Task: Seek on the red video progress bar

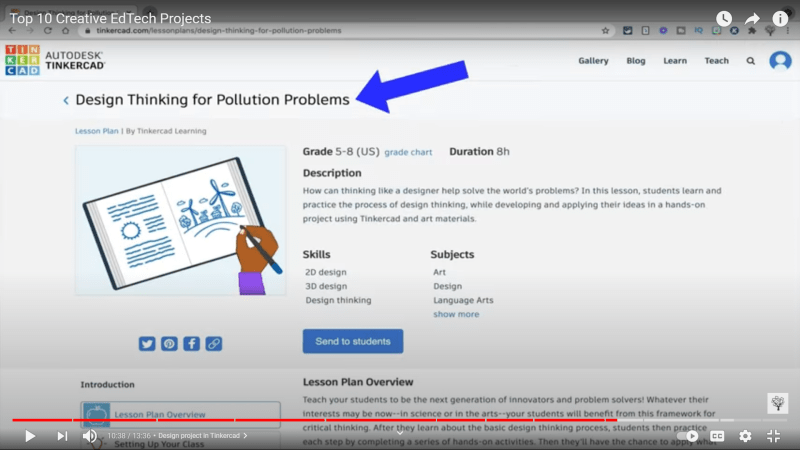Action: tap(300, 420)
